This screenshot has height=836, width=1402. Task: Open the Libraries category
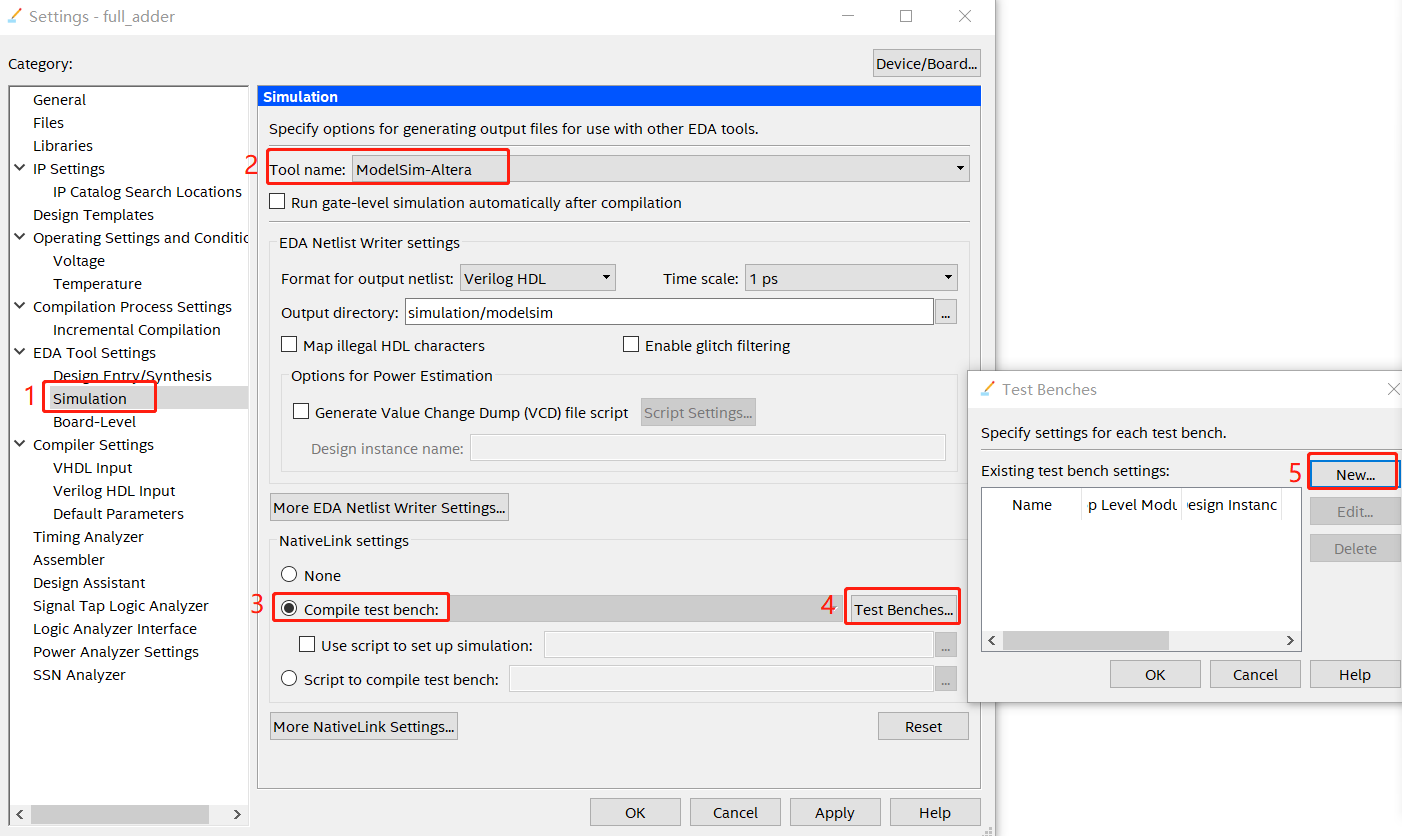(63, 146)
